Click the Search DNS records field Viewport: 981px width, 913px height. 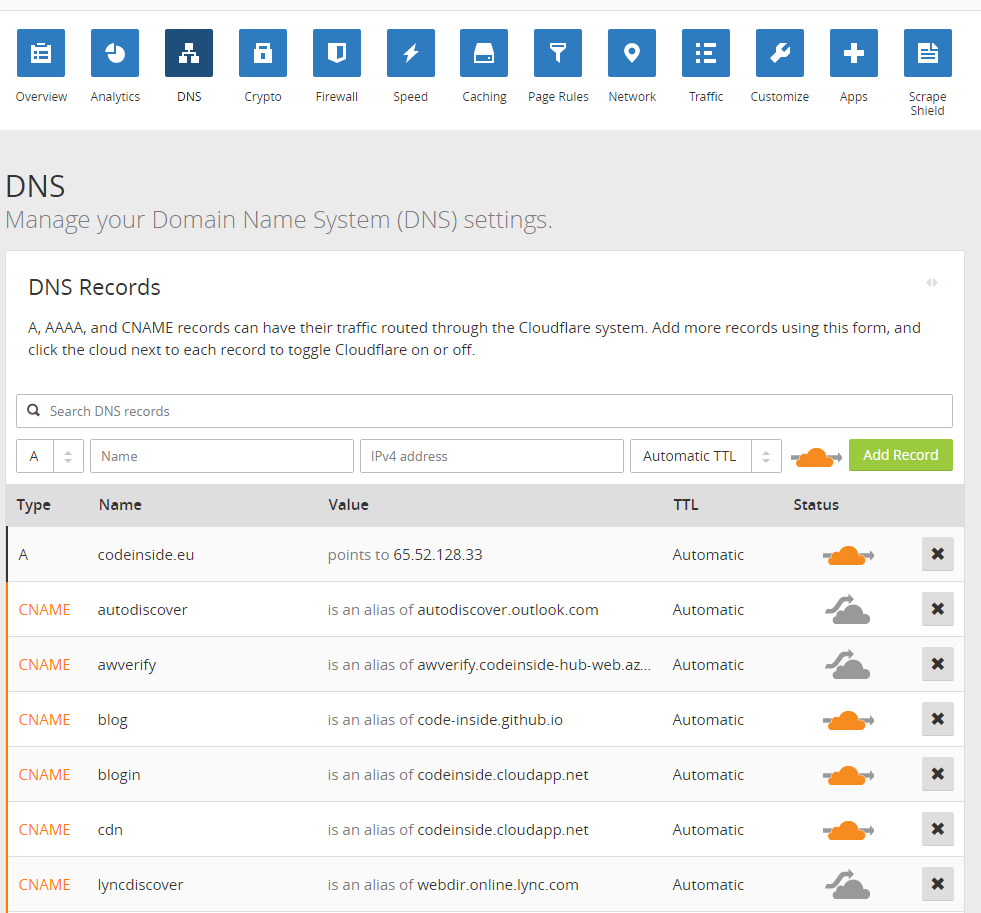(x=484, y=411)
